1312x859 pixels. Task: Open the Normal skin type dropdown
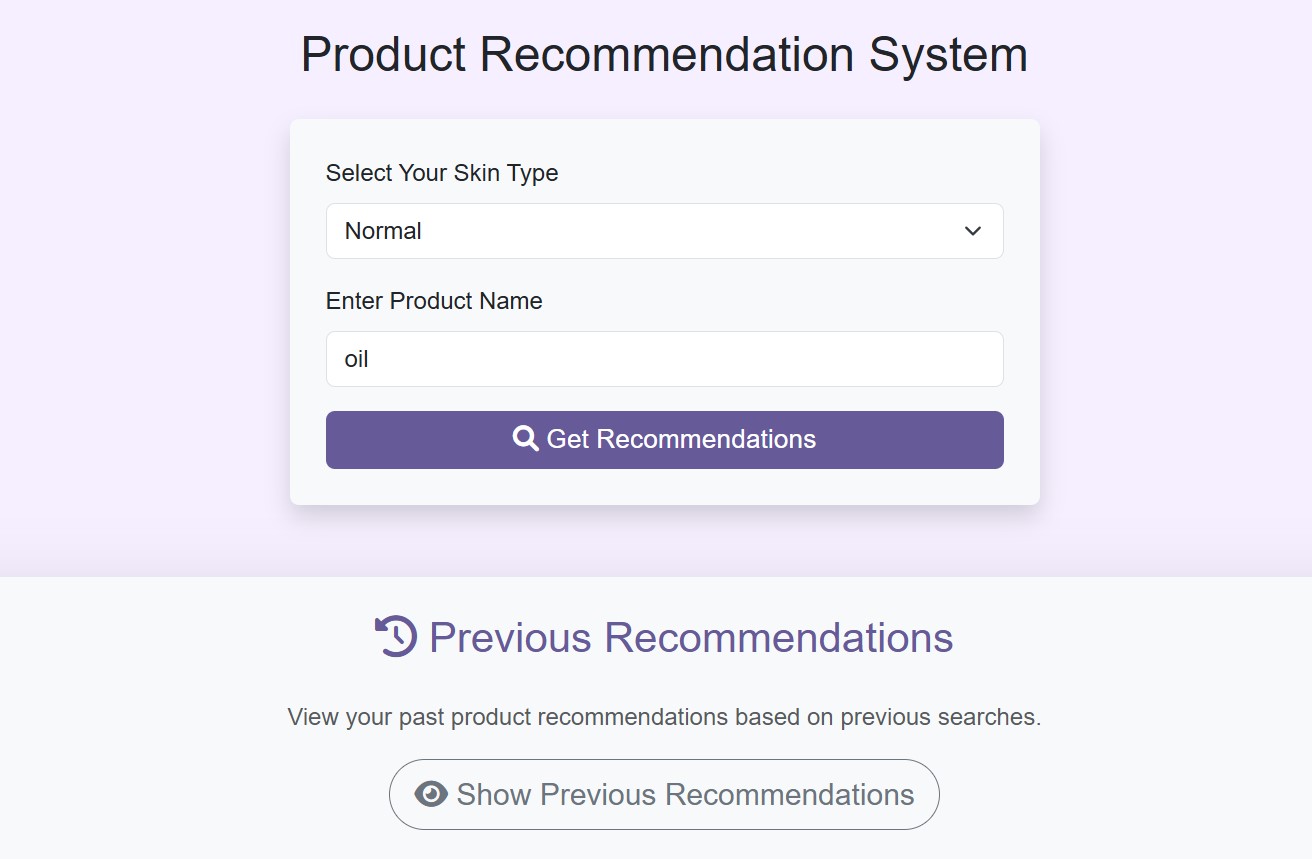pos(664,231)
